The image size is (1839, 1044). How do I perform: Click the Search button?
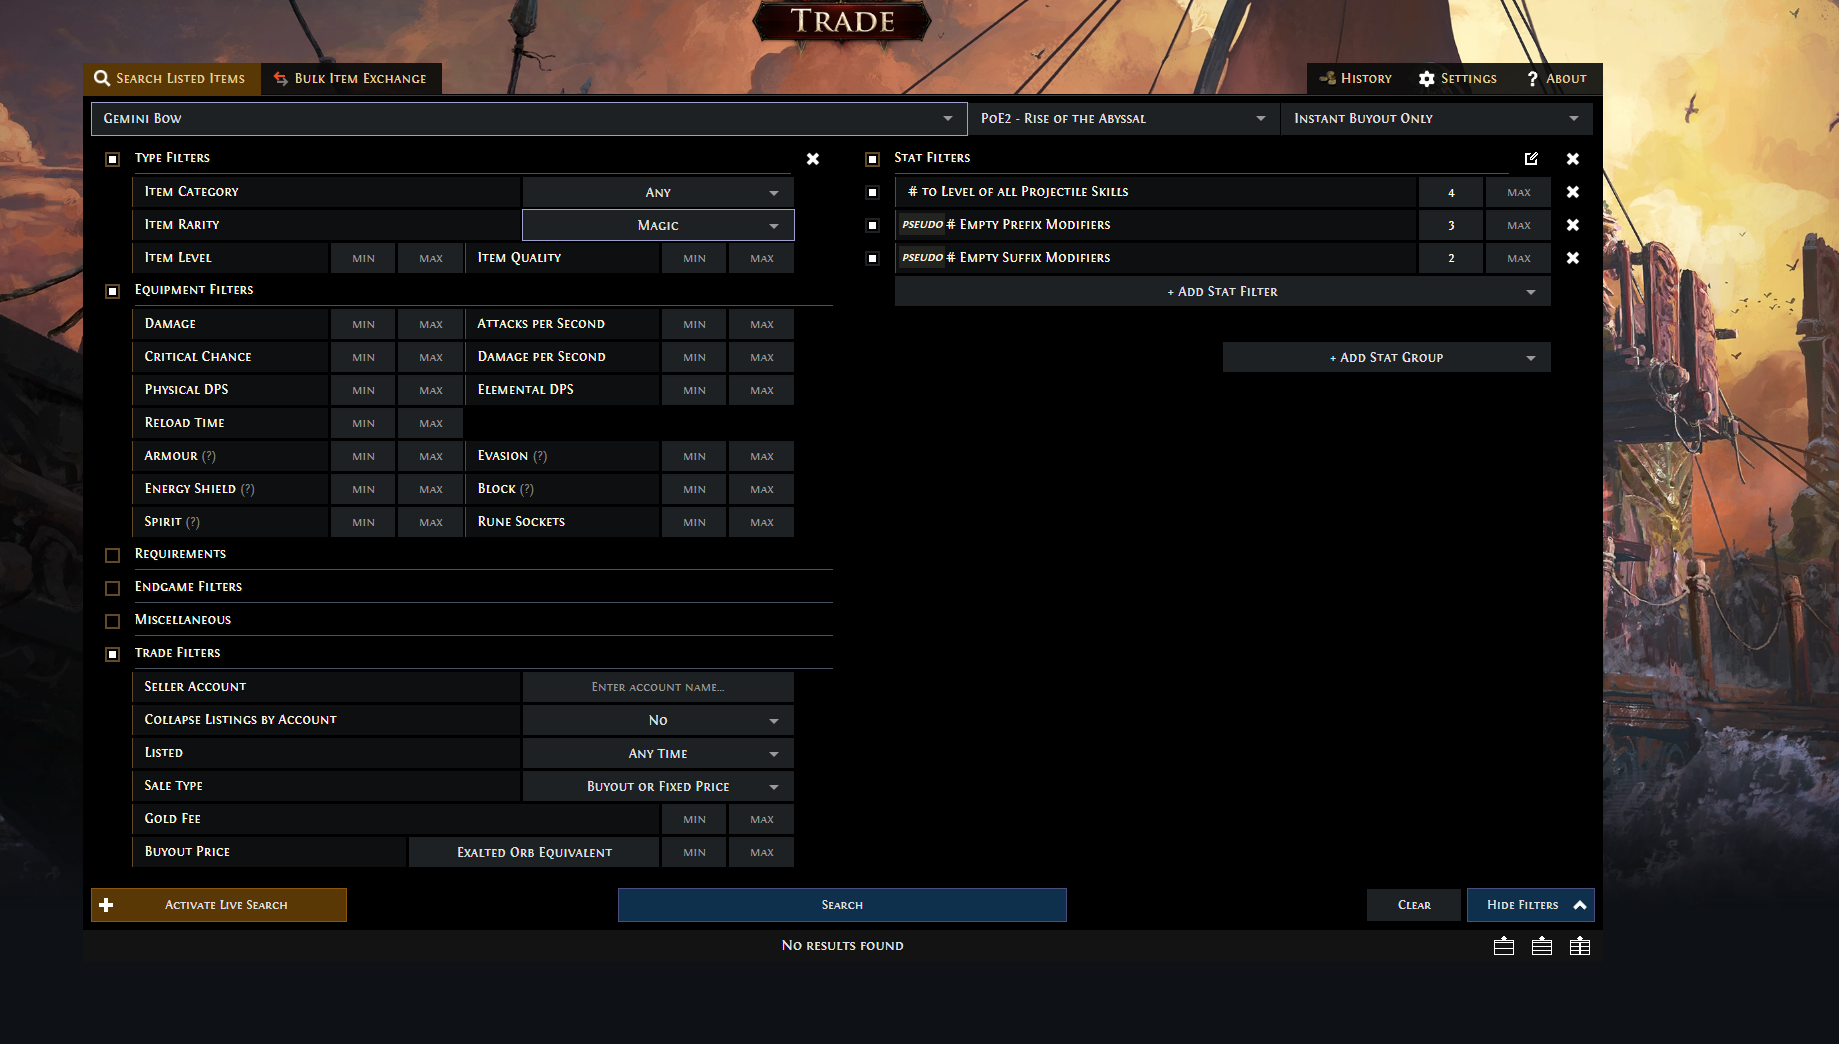(842, 905)
